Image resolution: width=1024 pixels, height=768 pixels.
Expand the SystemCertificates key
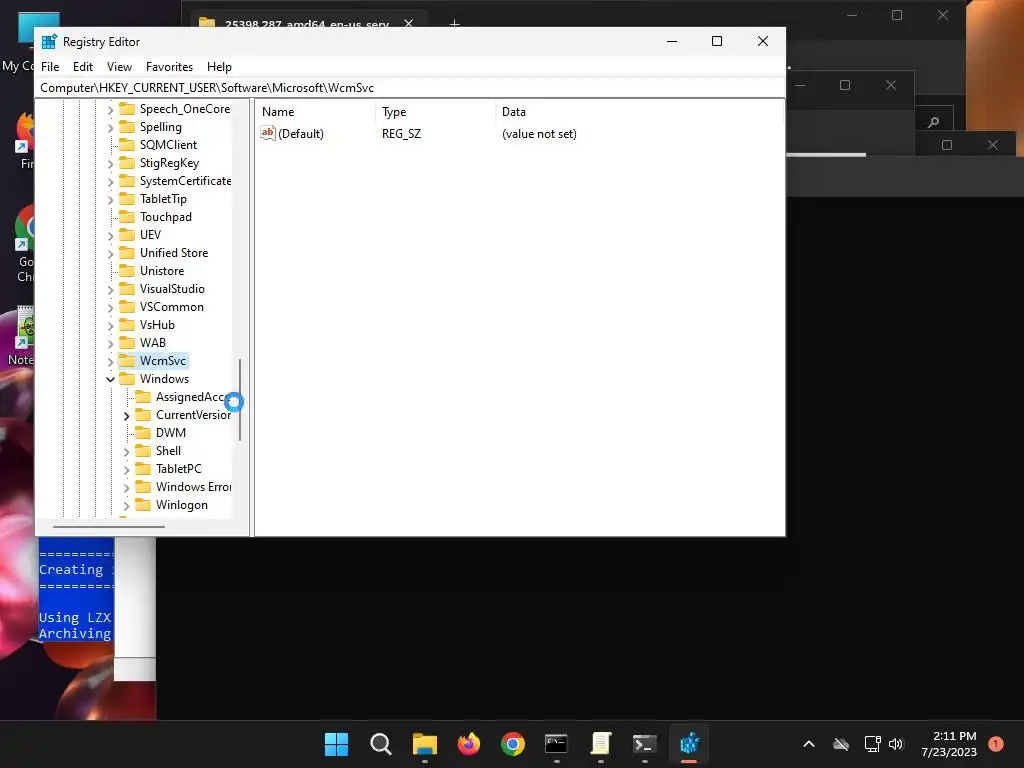[x=110, y=182]
